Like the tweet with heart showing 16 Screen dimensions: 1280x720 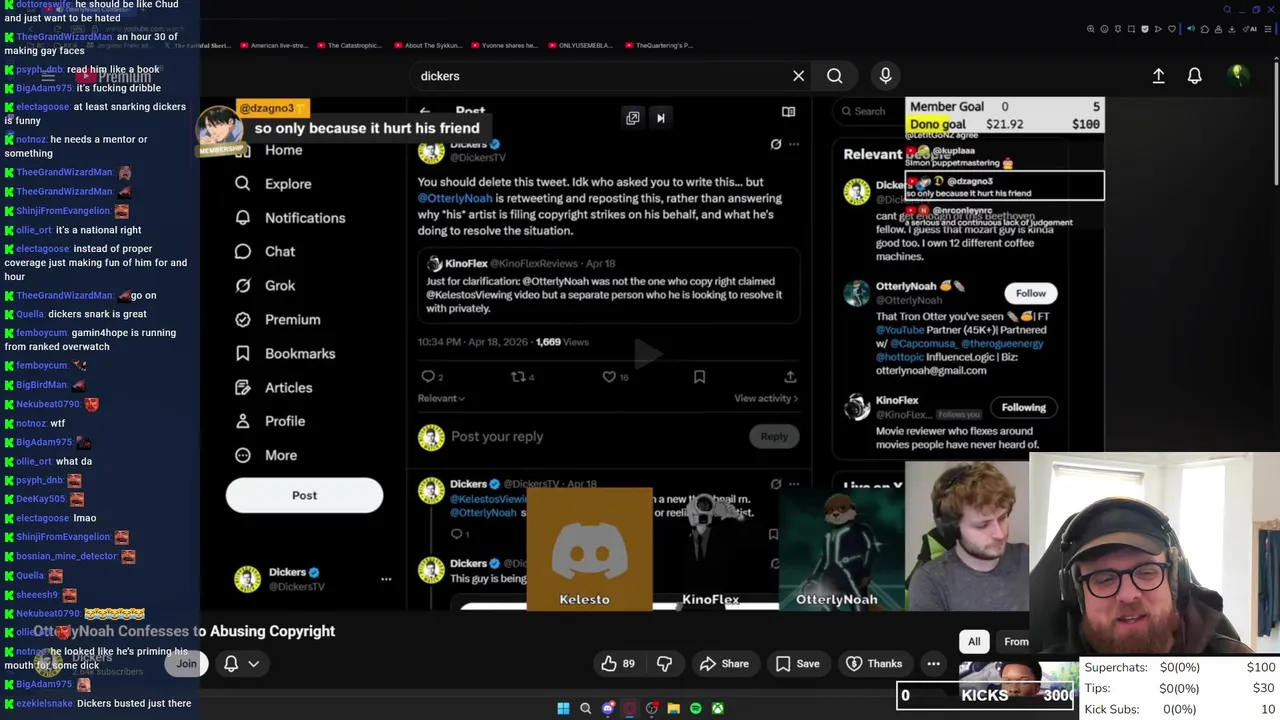point(615,377)
